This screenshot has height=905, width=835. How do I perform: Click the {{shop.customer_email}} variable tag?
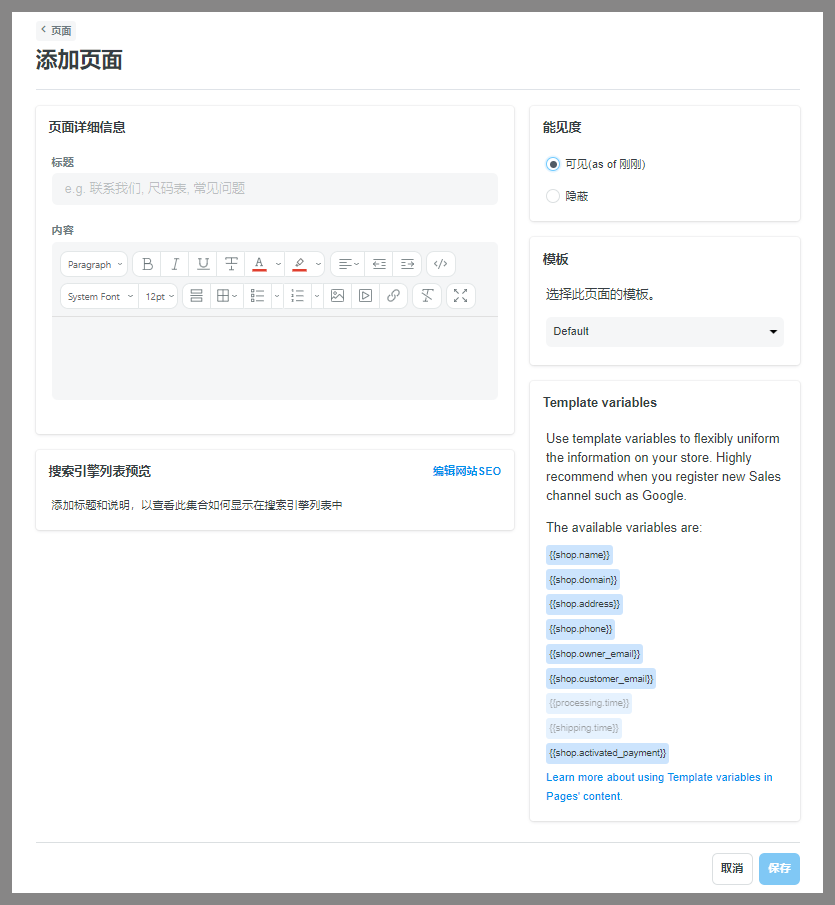[601, 679]
